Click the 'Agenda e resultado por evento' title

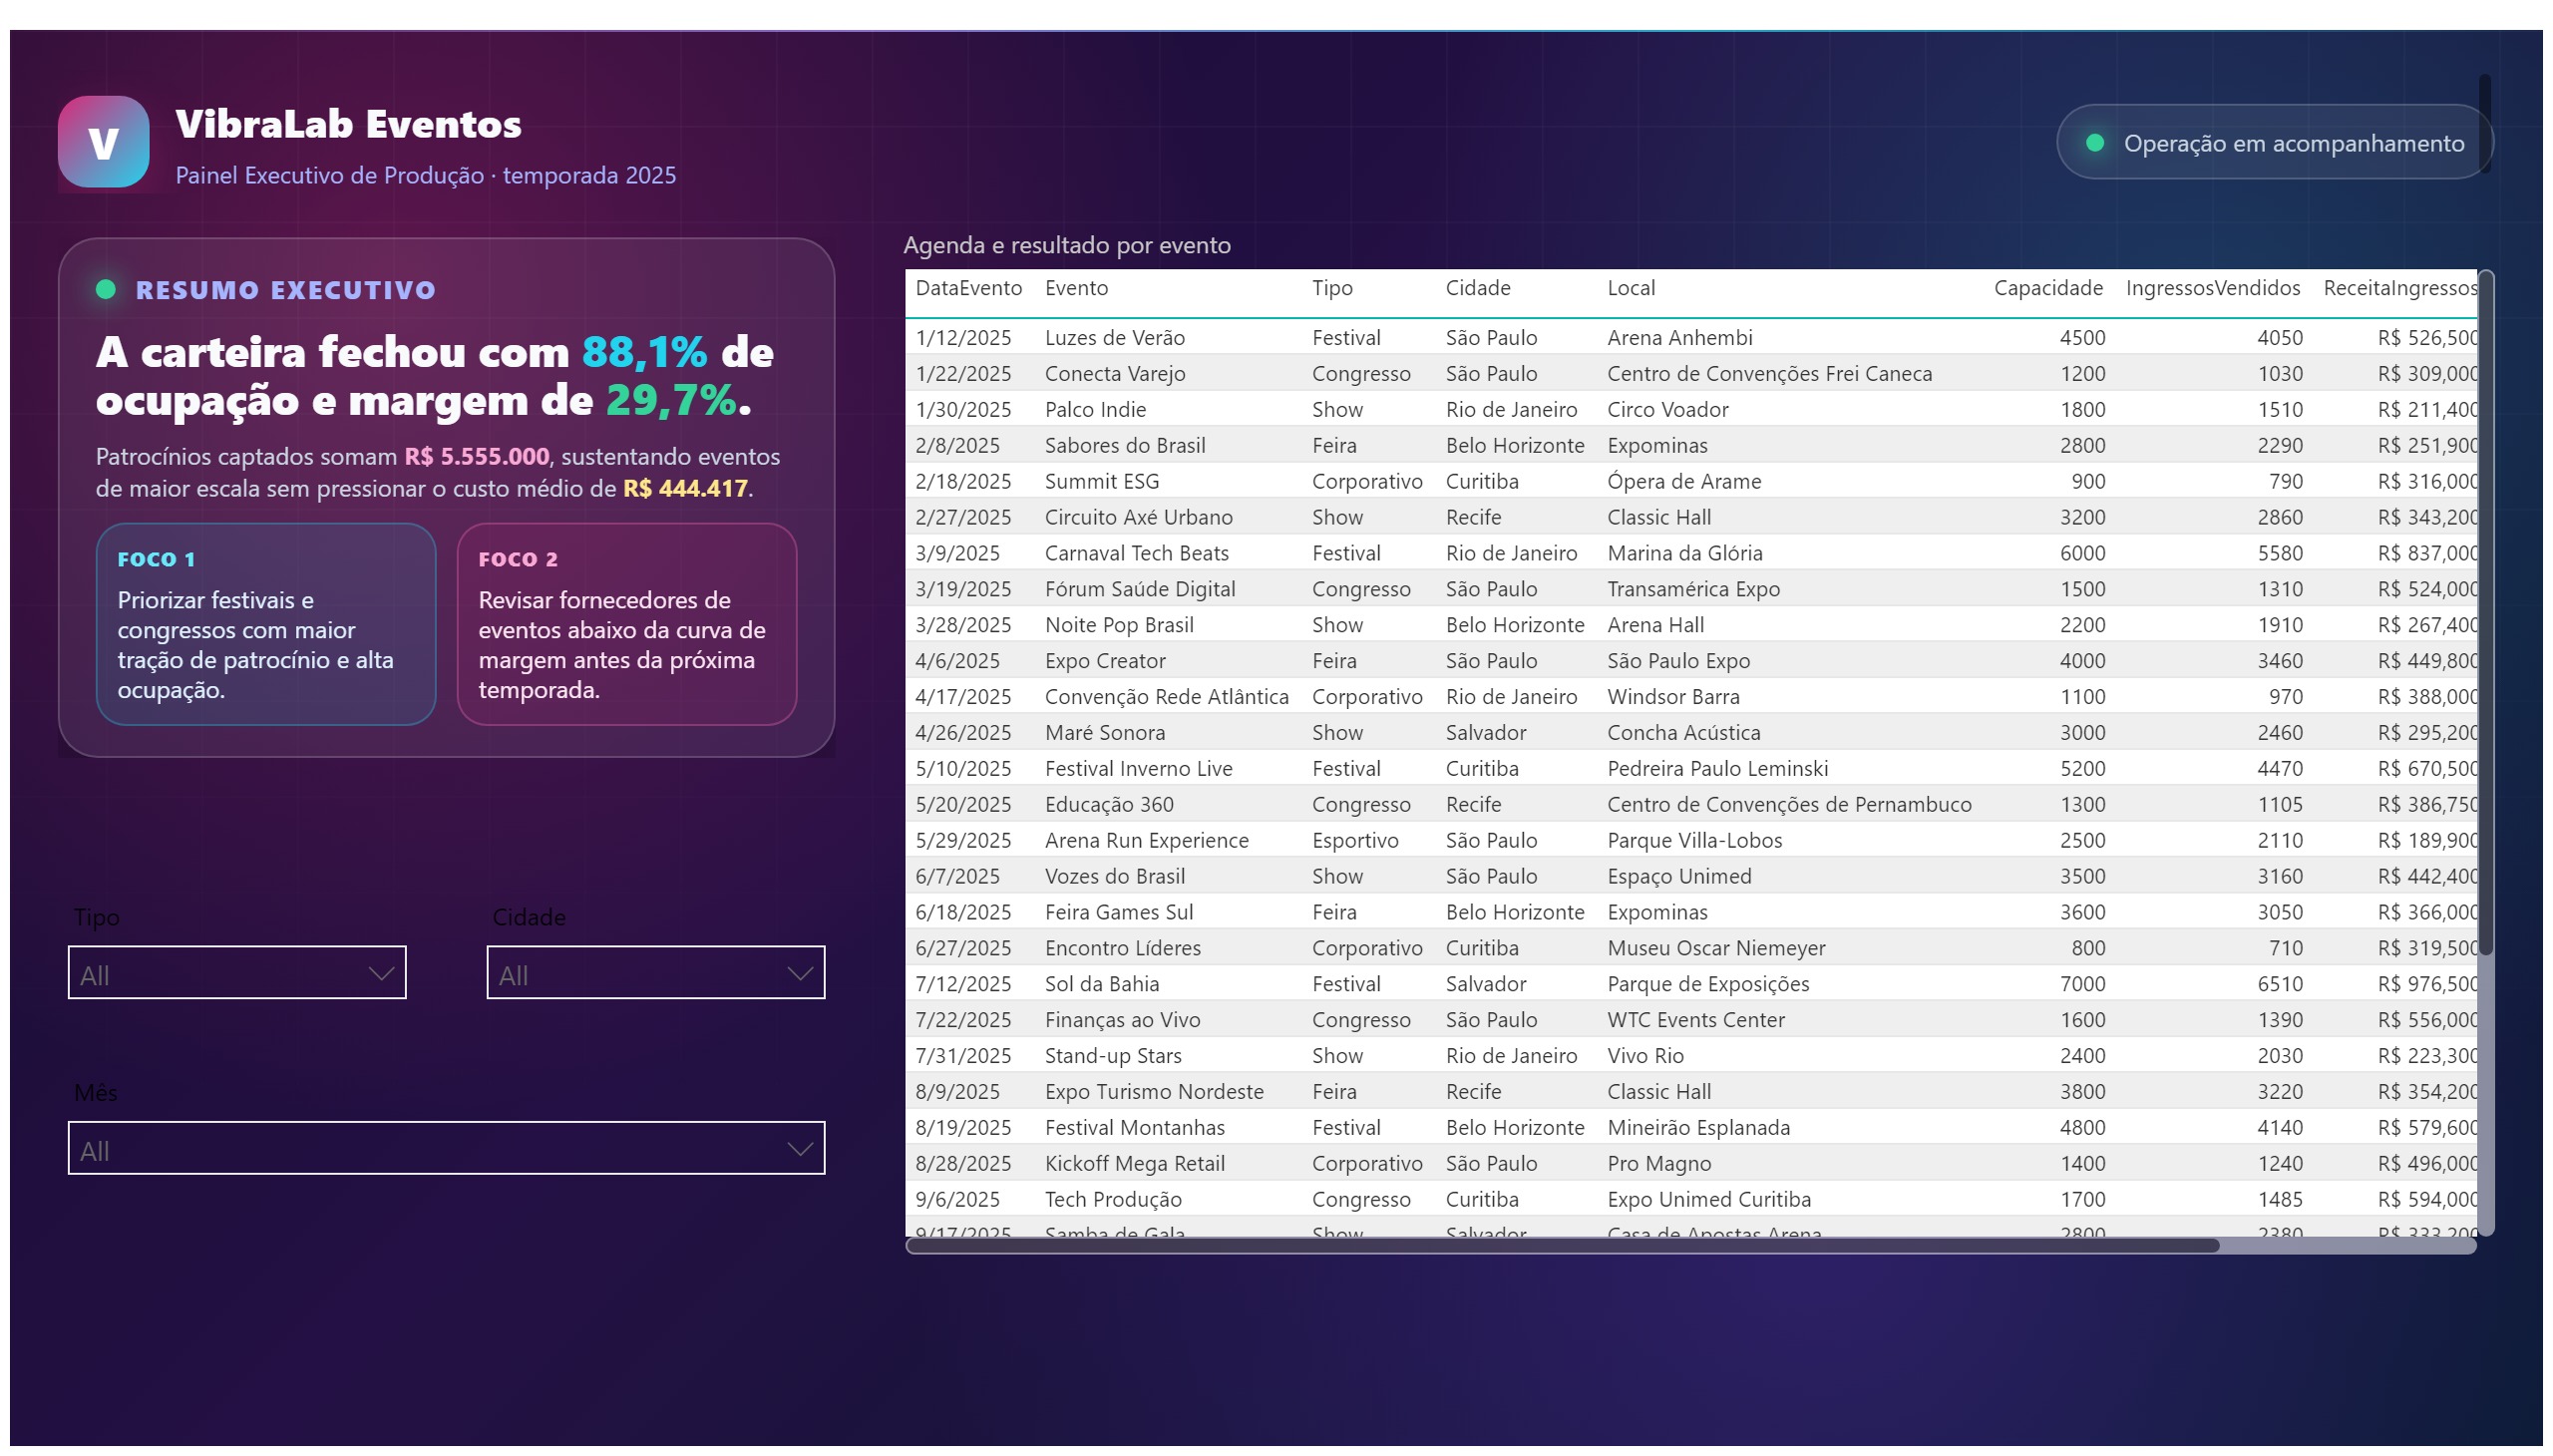[x=1066, y=246]
